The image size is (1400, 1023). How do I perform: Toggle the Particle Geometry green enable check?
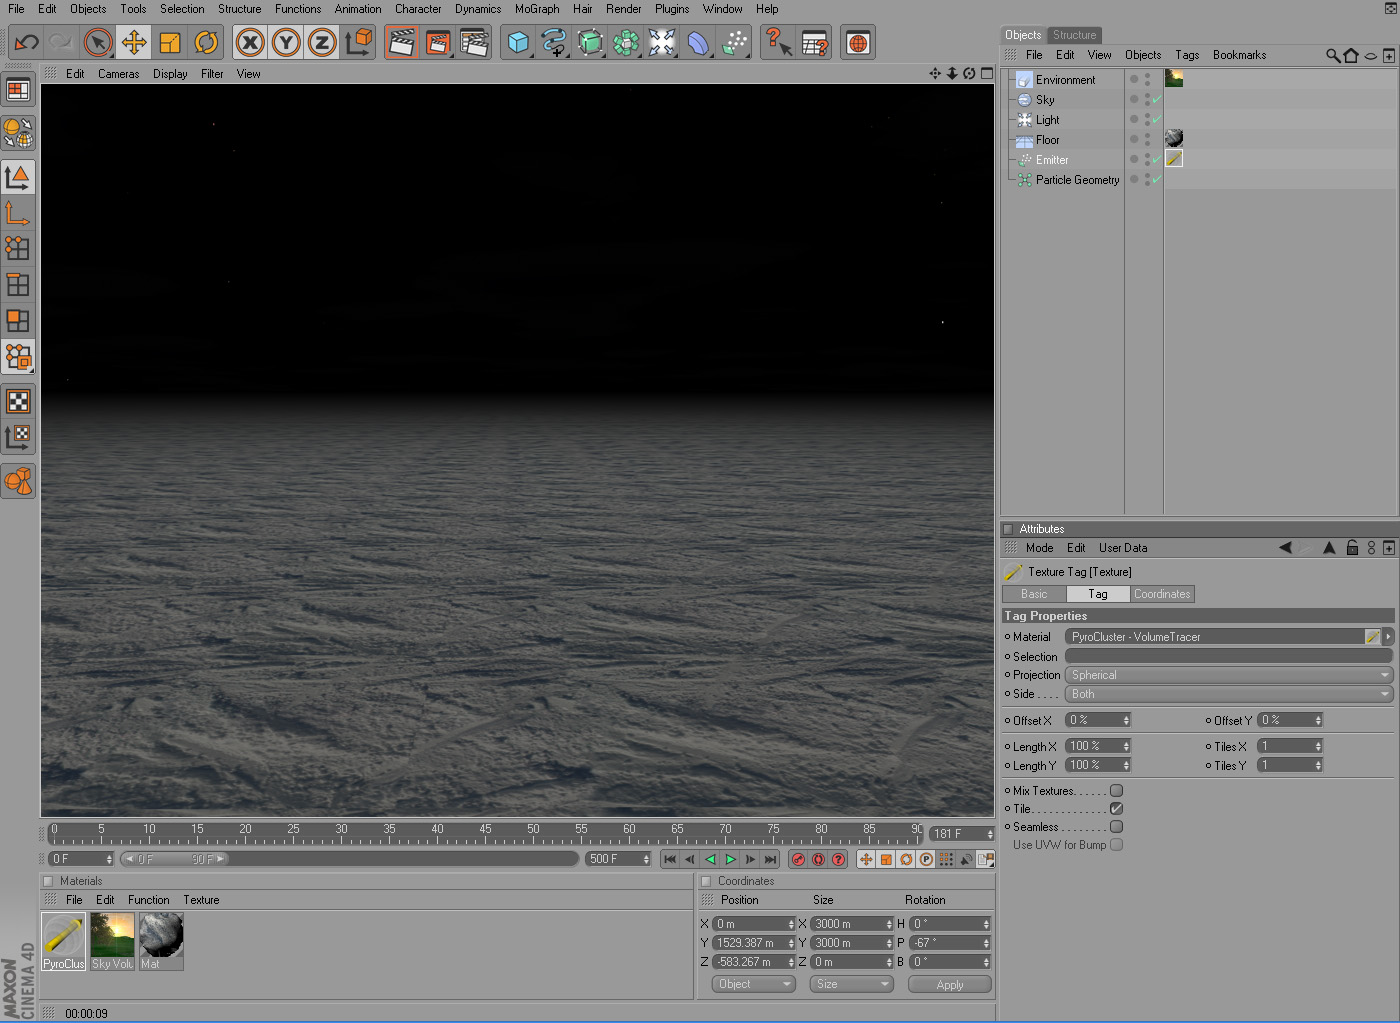click(1157, 180)
